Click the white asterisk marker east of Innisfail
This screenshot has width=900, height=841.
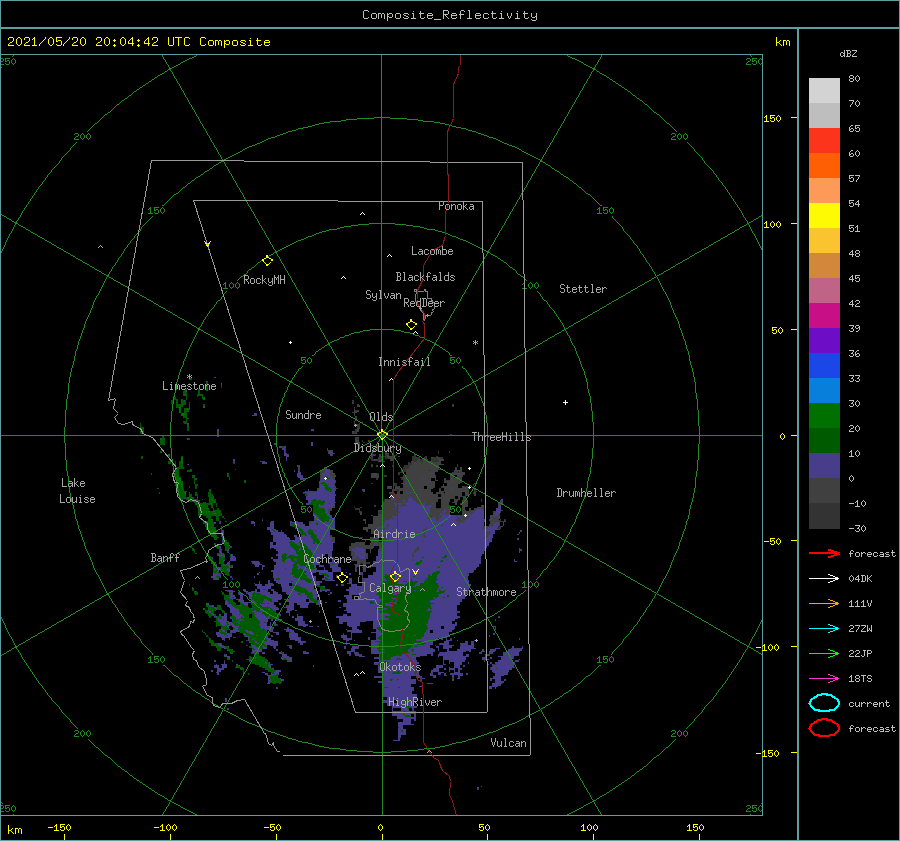[x=475, y=343]
